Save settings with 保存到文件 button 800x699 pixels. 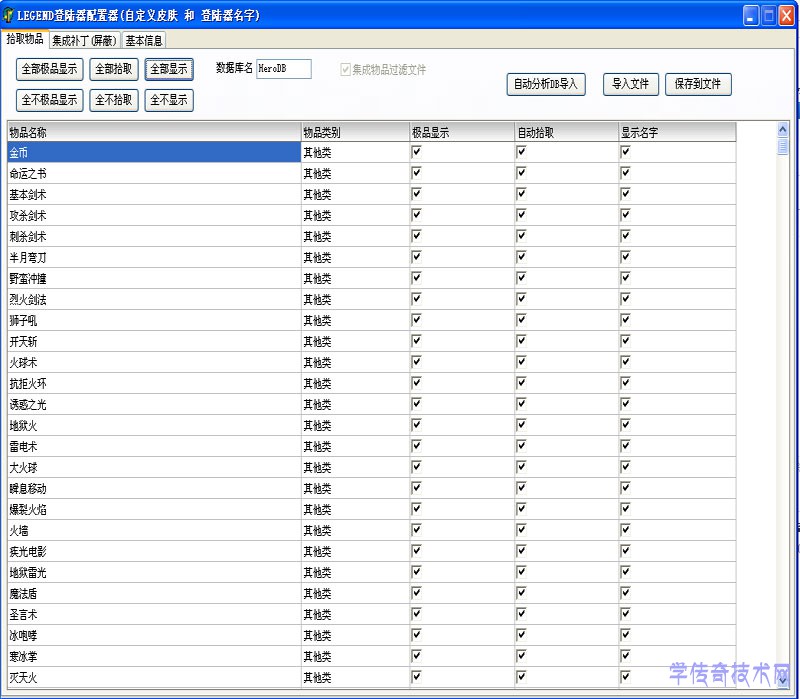[x=697, y=85]
